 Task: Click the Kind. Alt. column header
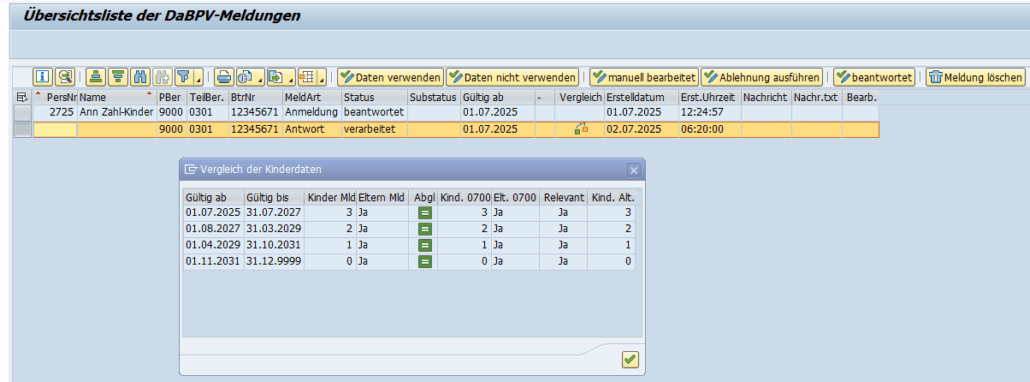(x=612, y=197)
